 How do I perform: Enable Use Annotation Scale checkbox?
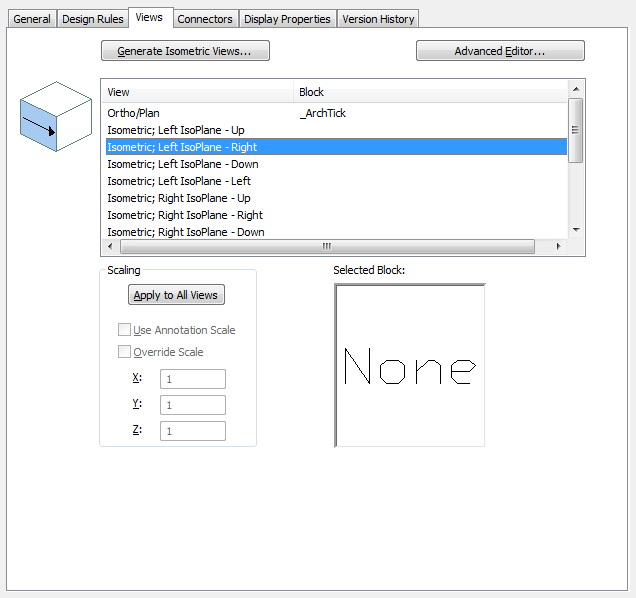coord(124,330)
